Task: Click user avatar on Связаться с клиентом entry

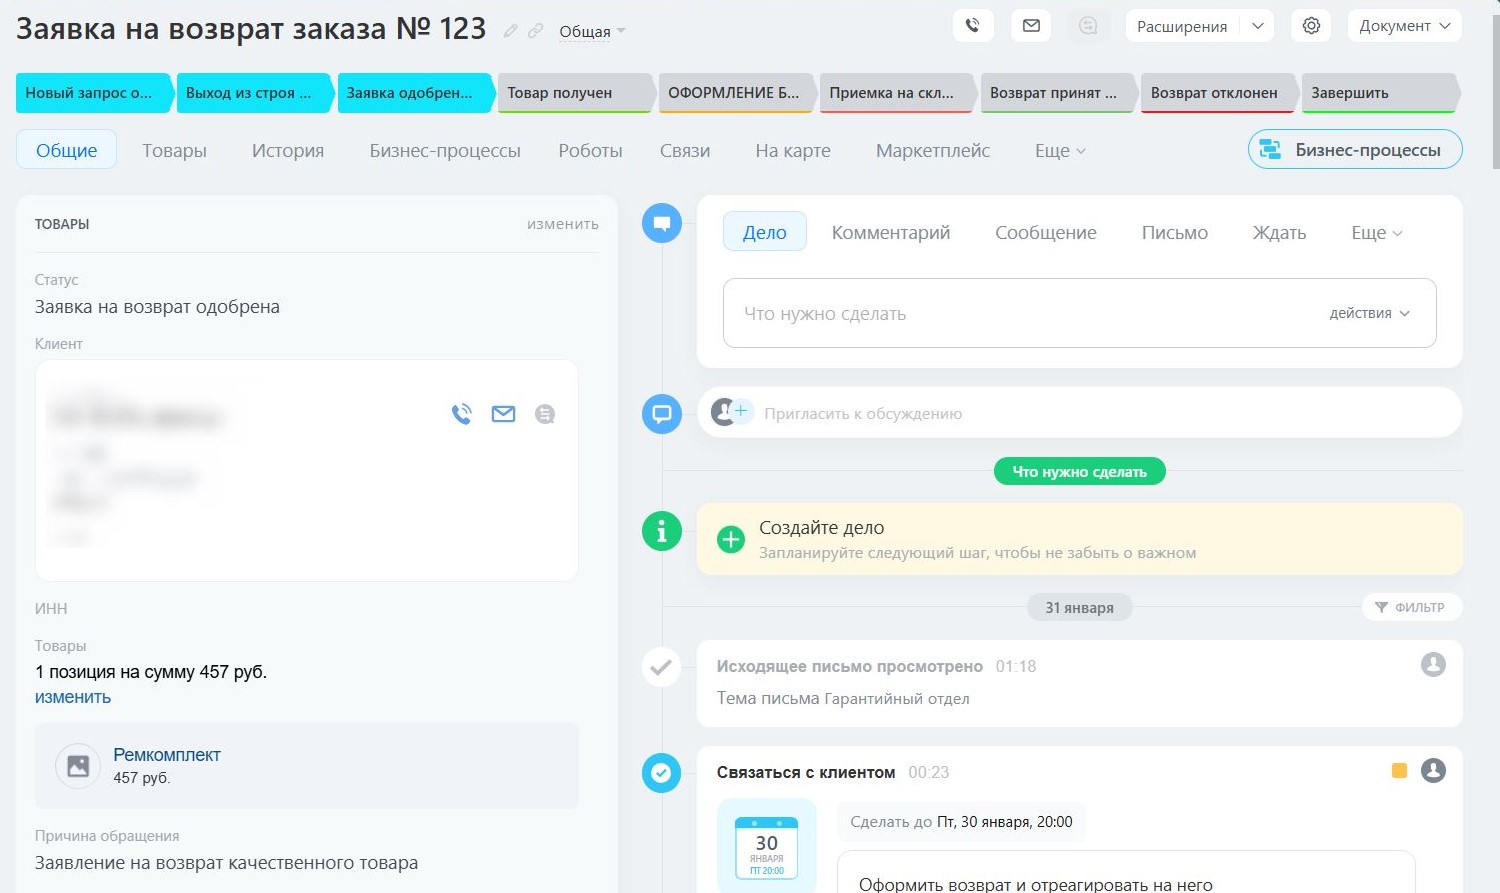Action: (x=1433, y=771)
